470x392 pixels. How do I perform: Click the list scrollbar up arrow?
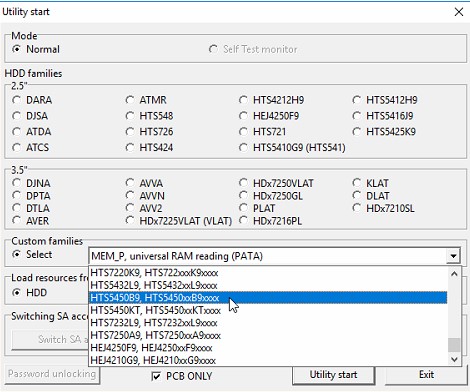tap(454, 274)
